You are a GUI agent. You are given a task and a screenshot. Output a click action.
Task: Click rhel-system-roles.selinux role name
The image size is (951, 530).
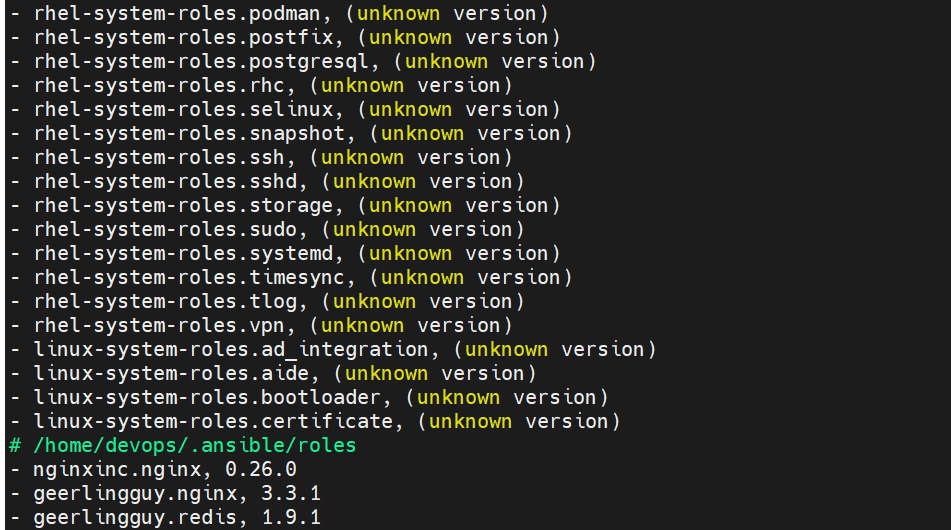point(183,110)
